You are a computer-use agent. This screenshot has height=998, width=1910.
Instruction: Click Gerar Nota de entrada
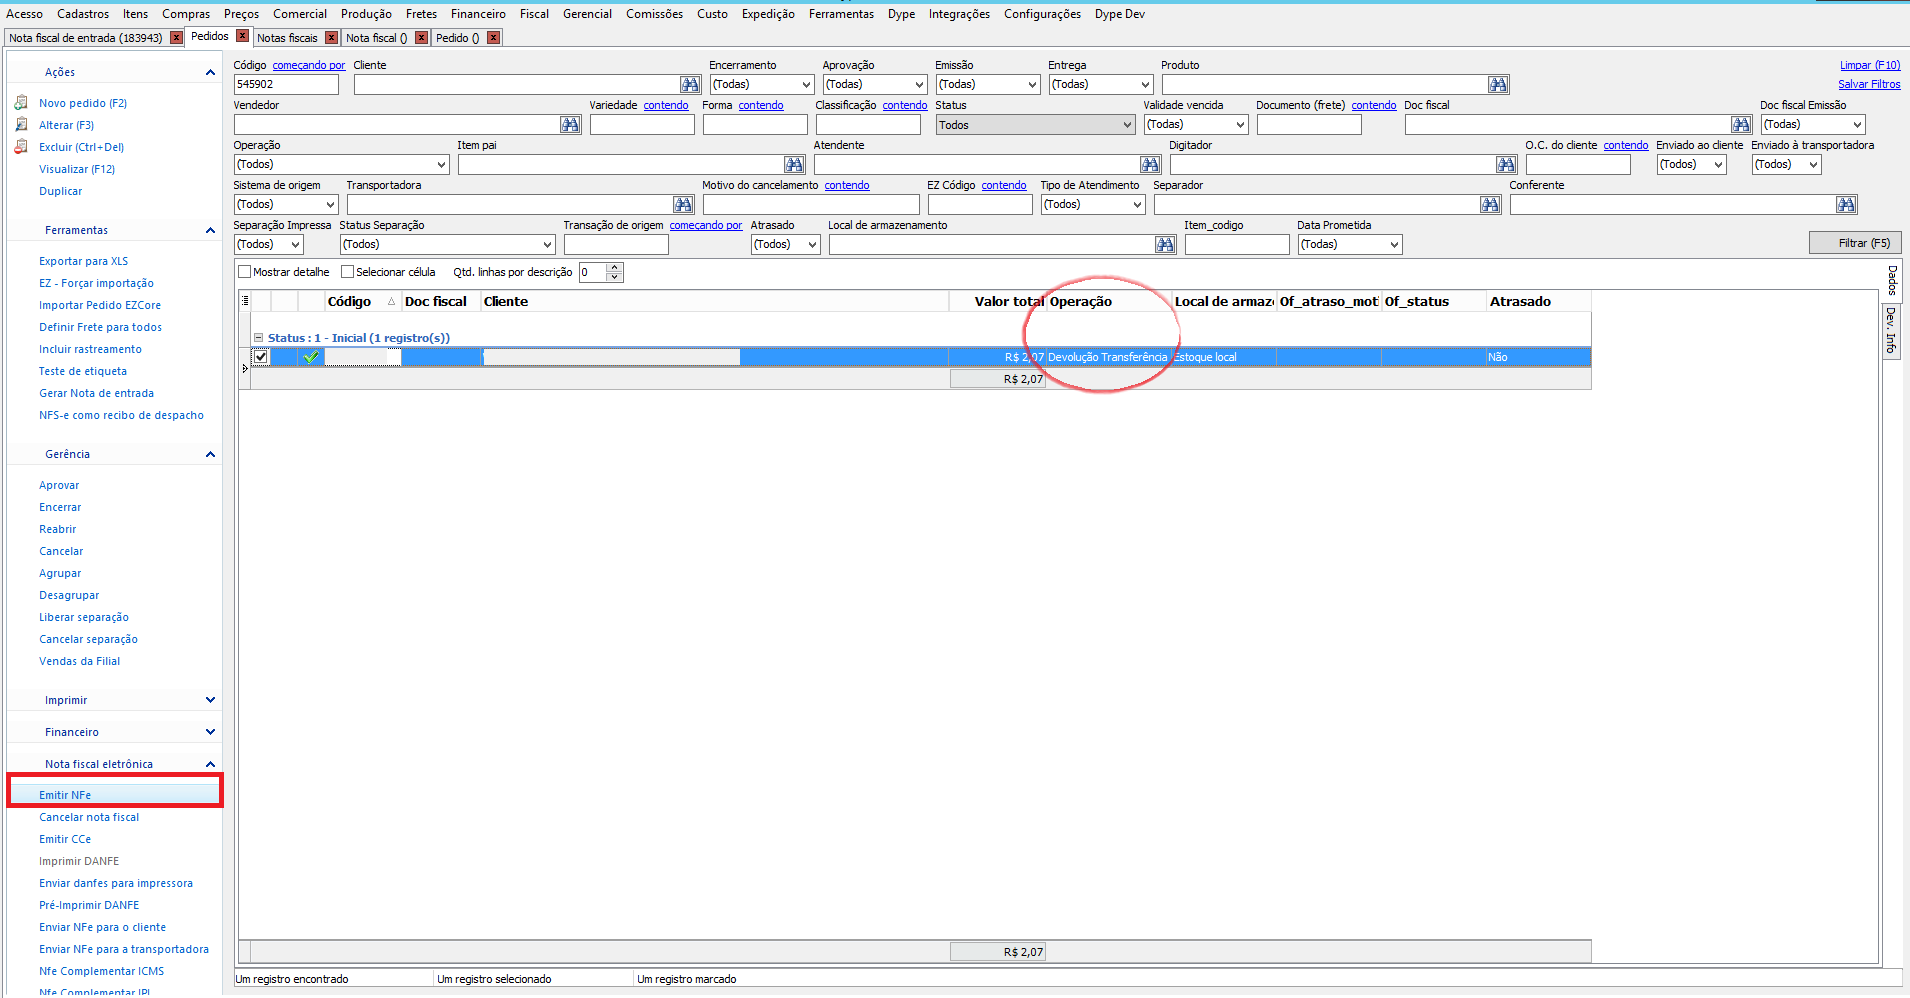coord(96,393)
